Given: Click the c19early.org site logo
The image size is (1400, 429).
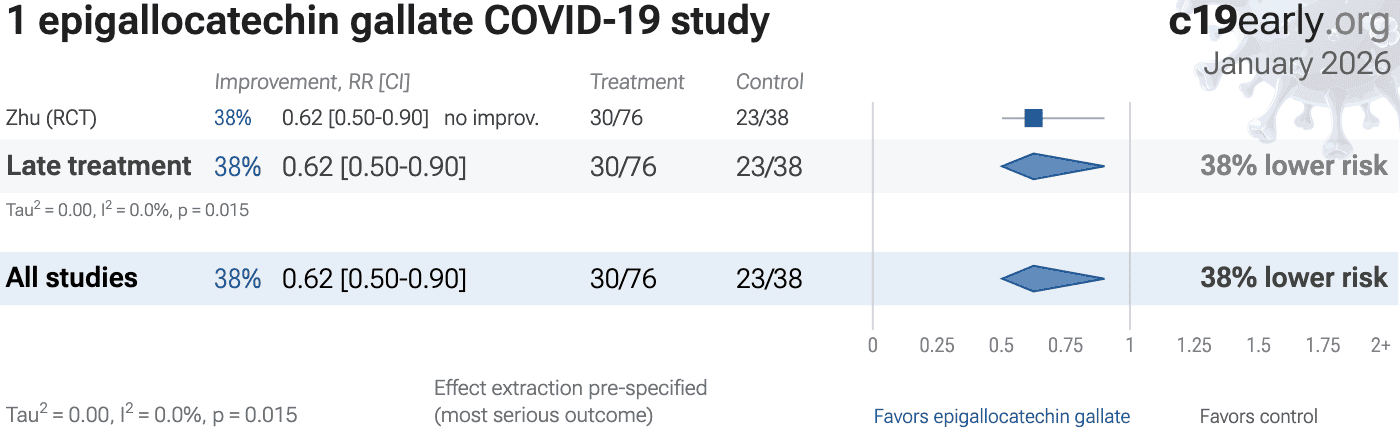Looking at the screenshot, I should pyautogui.click(x=1279, y=23).
